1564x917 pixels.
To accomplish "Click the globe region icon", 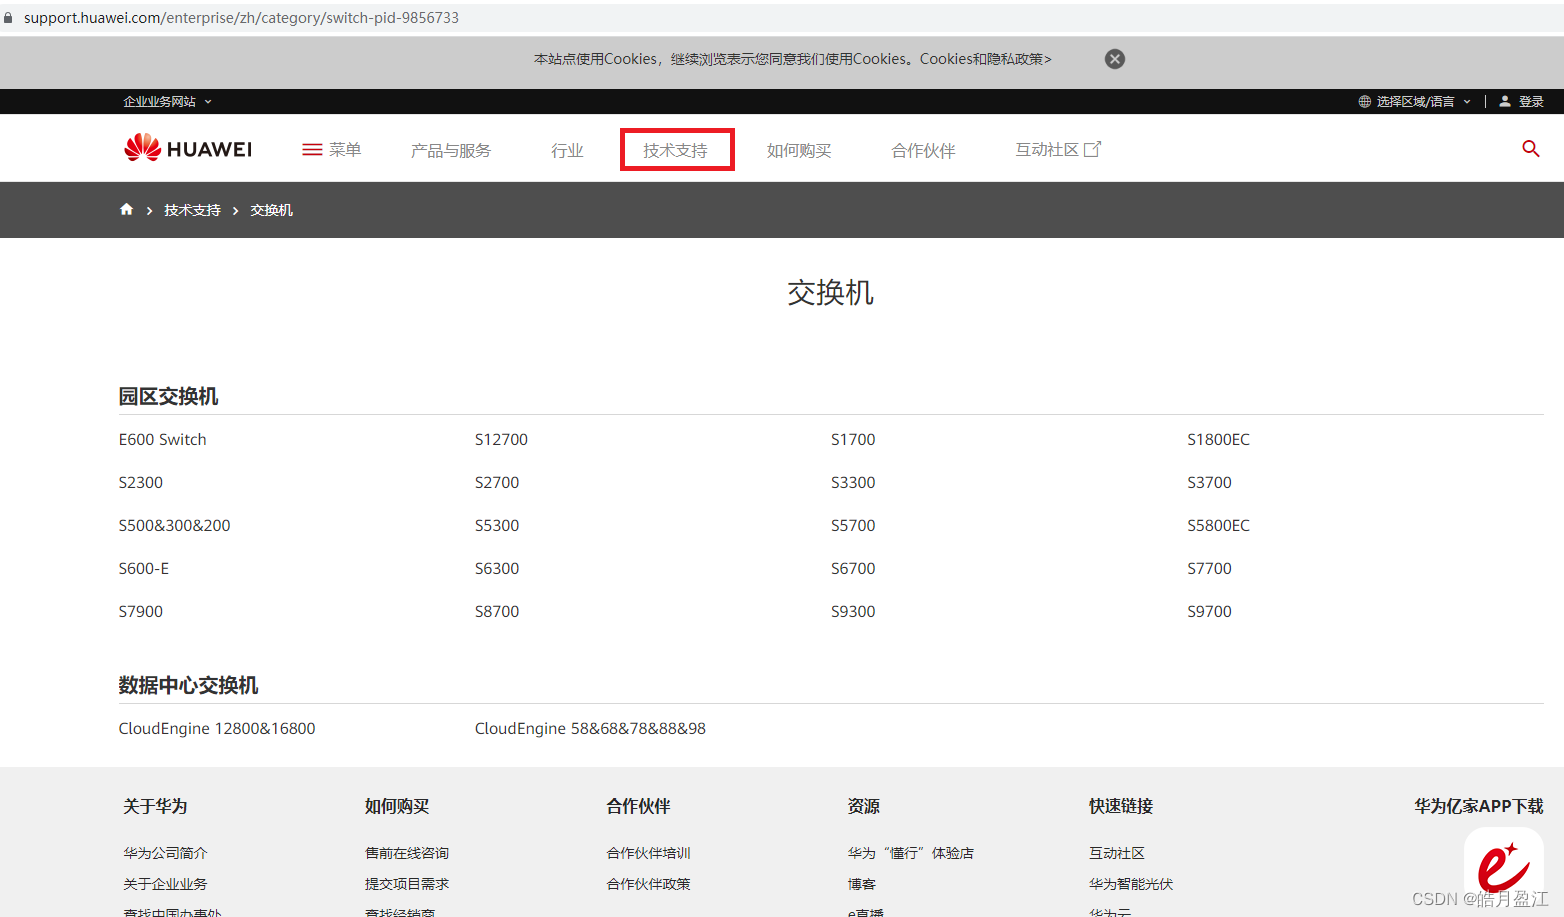I will pos(1364,102).
